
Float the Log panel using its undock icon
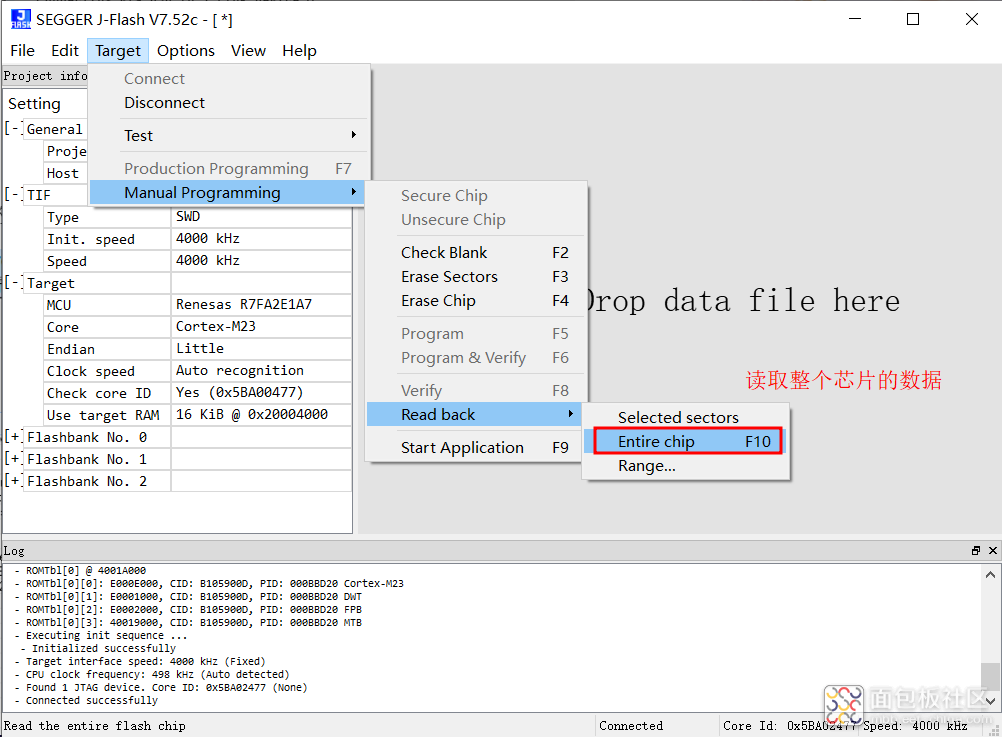976,551
